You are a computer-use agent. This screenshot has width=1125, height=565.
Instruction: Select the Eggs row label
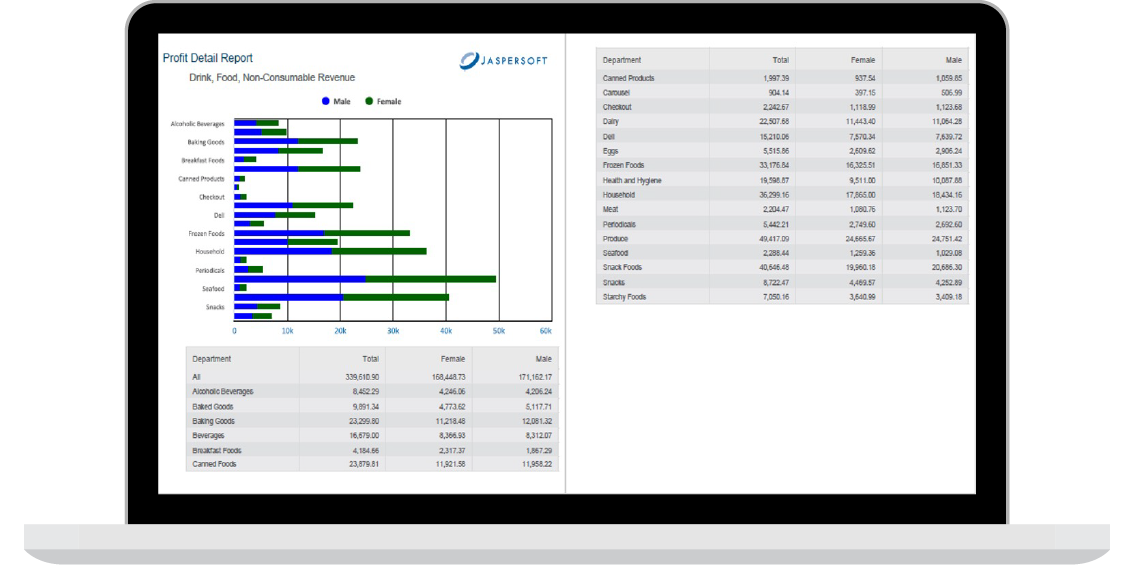click(x=611, y=151)
